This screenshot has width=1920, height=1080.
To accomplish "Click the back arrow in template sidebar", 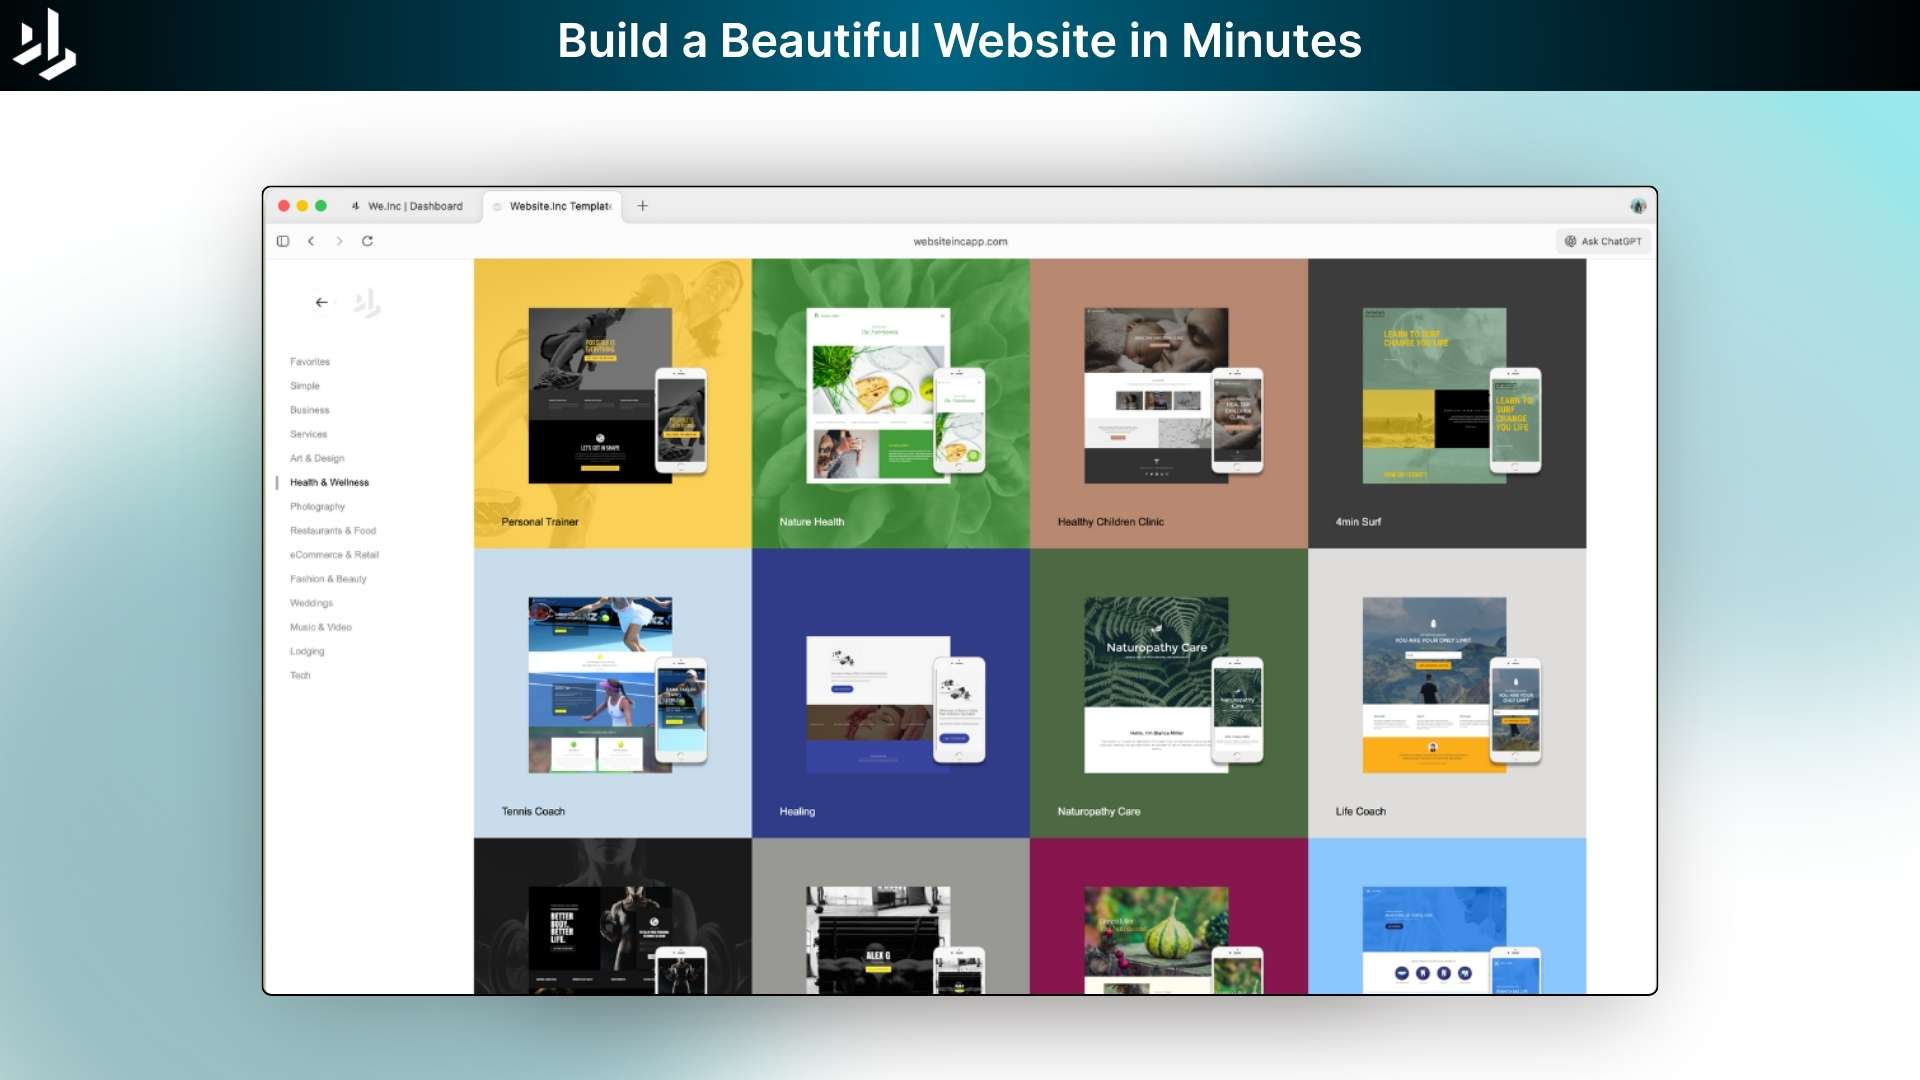I will coord(321,302).
